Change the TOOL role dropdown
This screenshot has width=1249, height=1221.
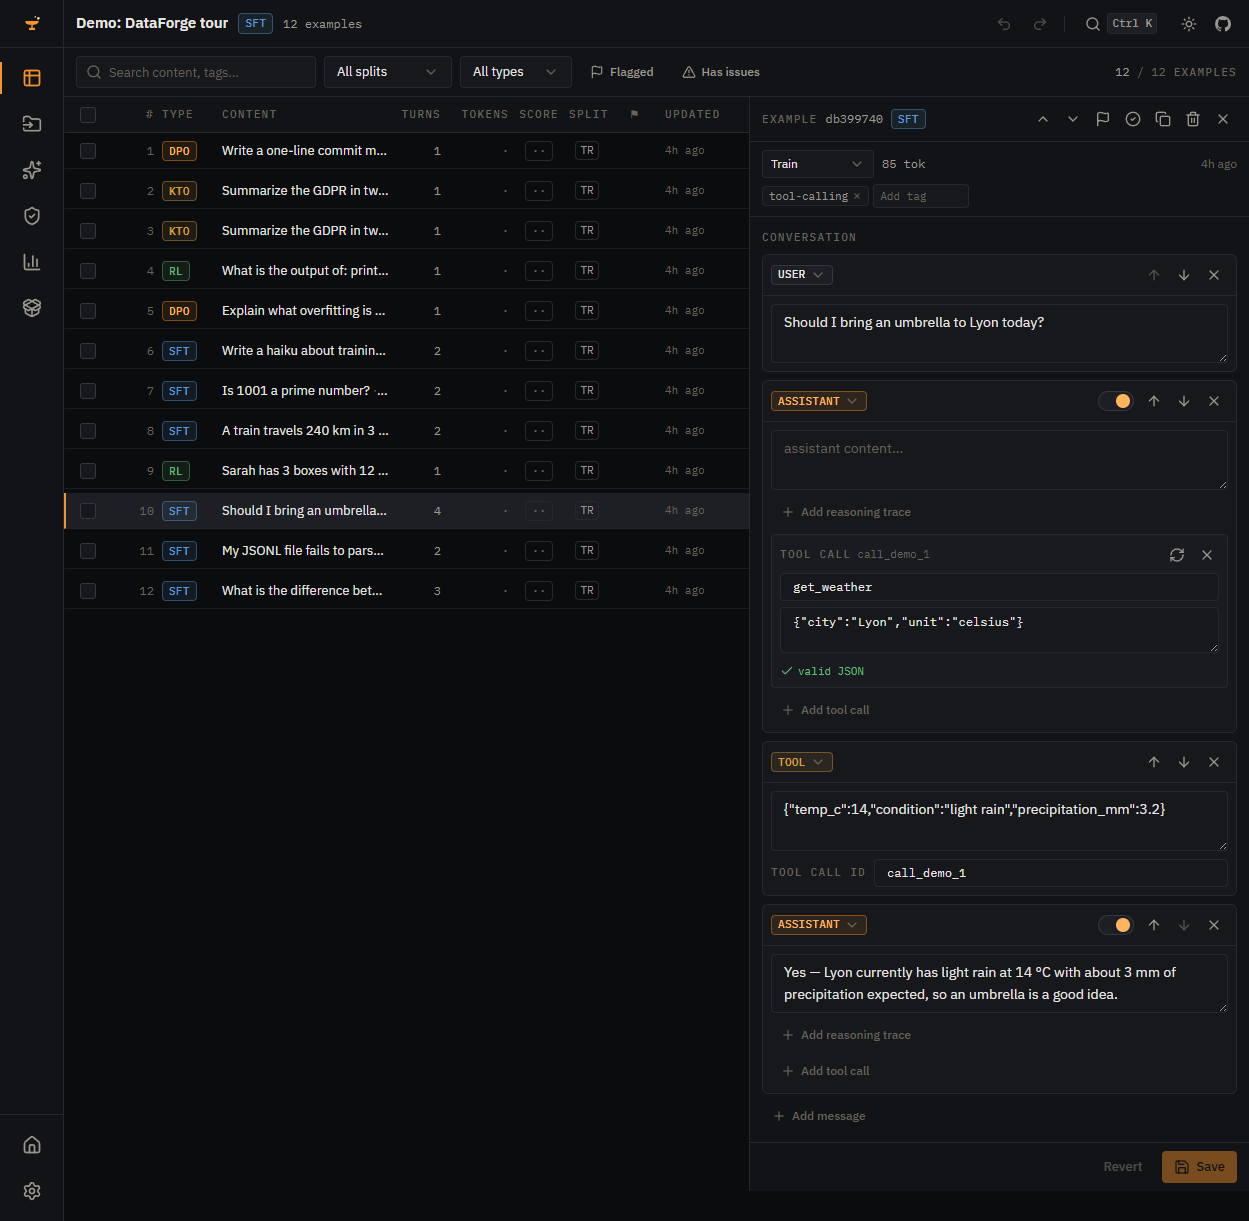[802, 762]
